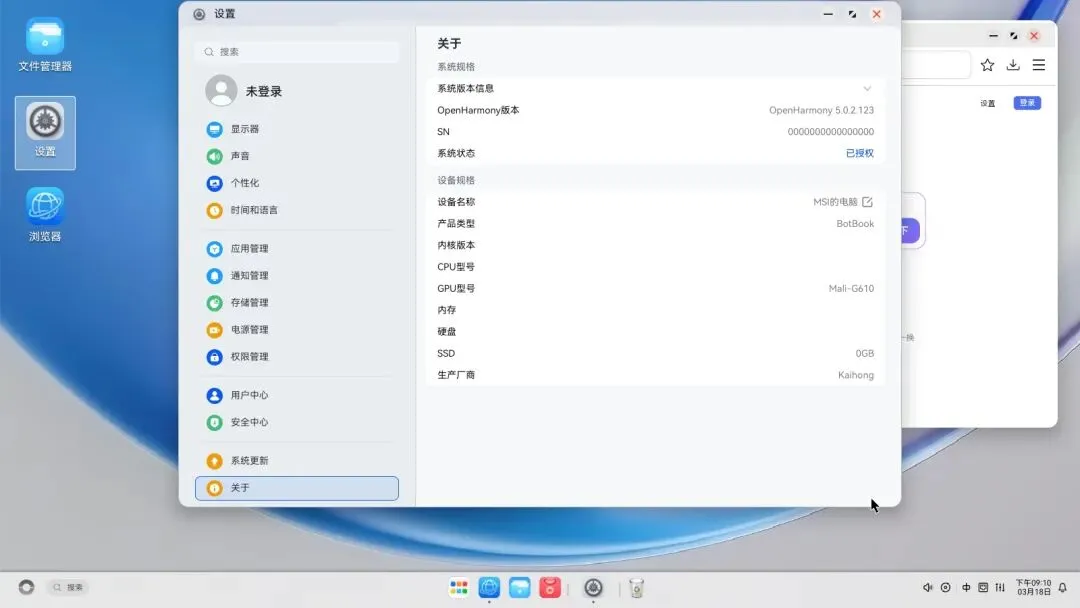The height and width of the screenshot is (608, 1080).
Task: Click the CPU型号 row label
Action: coord(456,266)
